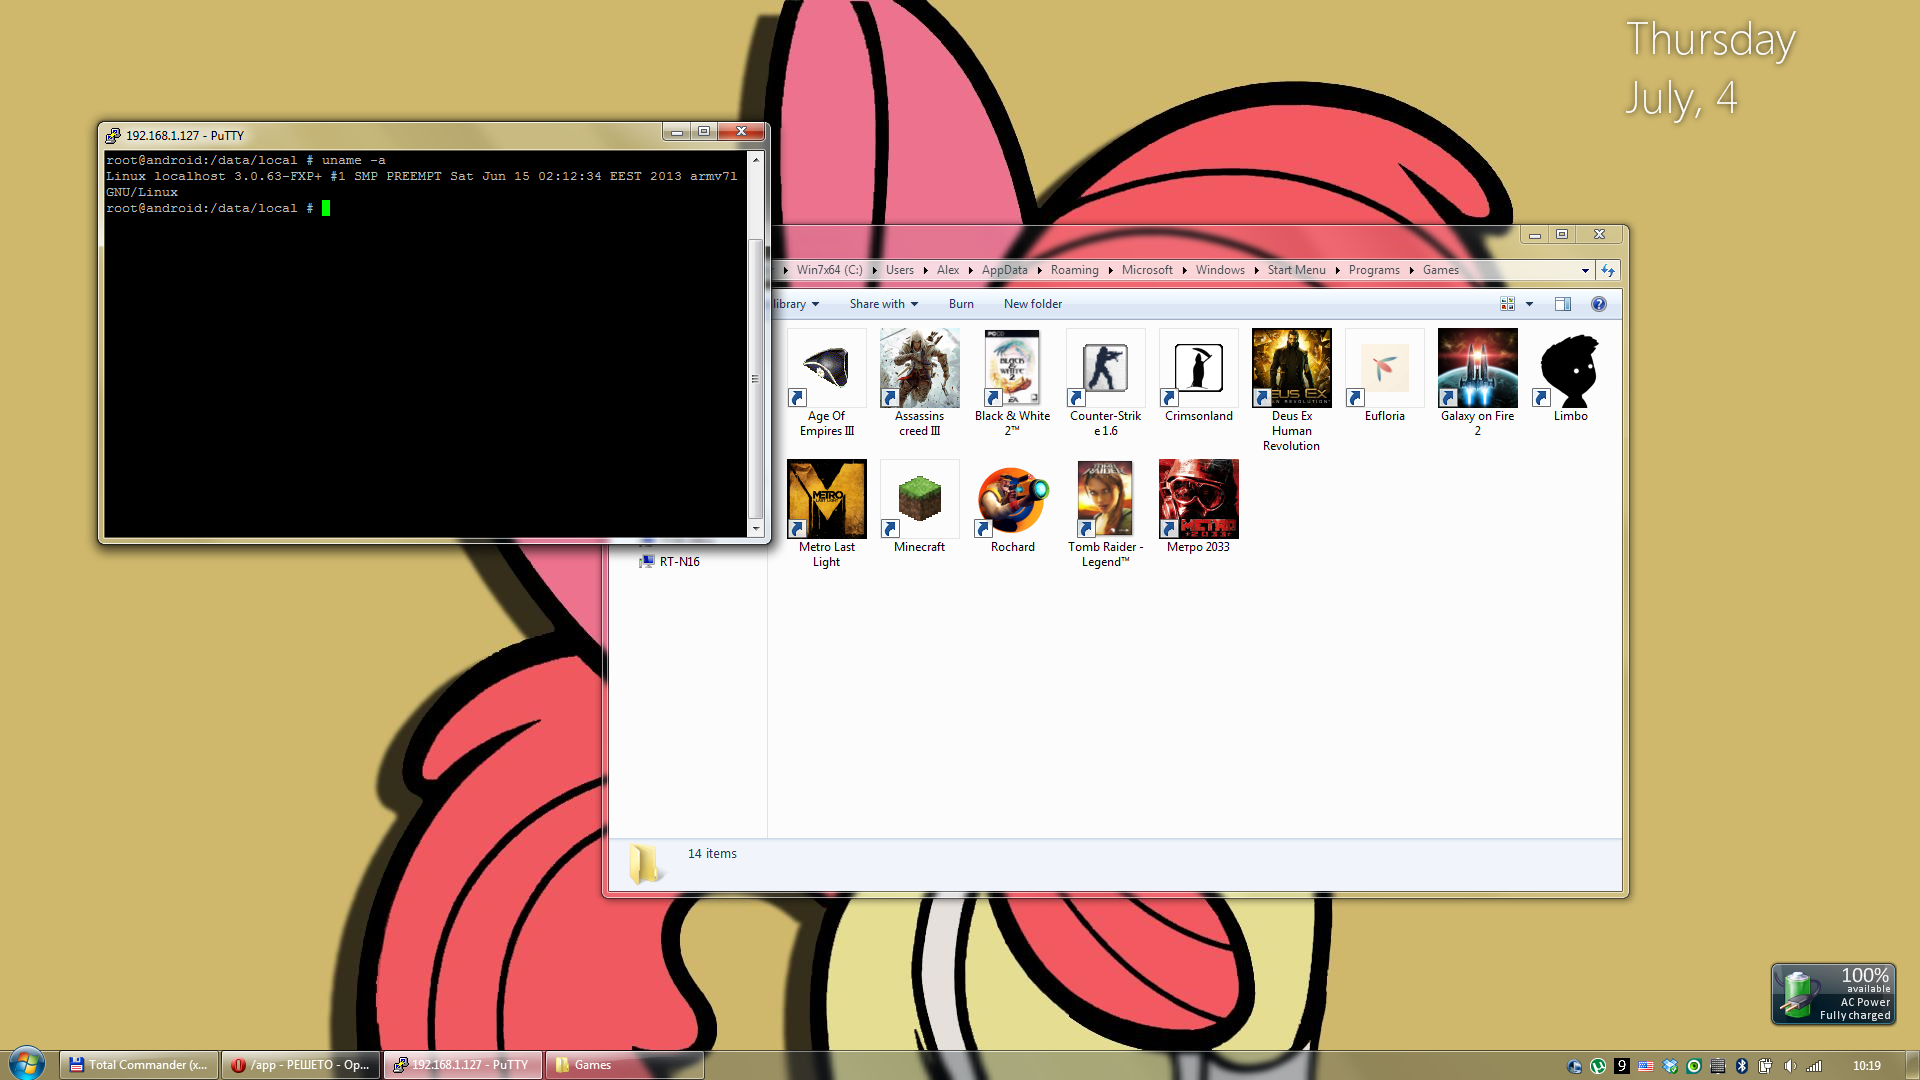
Task: Expand the arrow after Start Menu in path
Action: (1337, 270)
